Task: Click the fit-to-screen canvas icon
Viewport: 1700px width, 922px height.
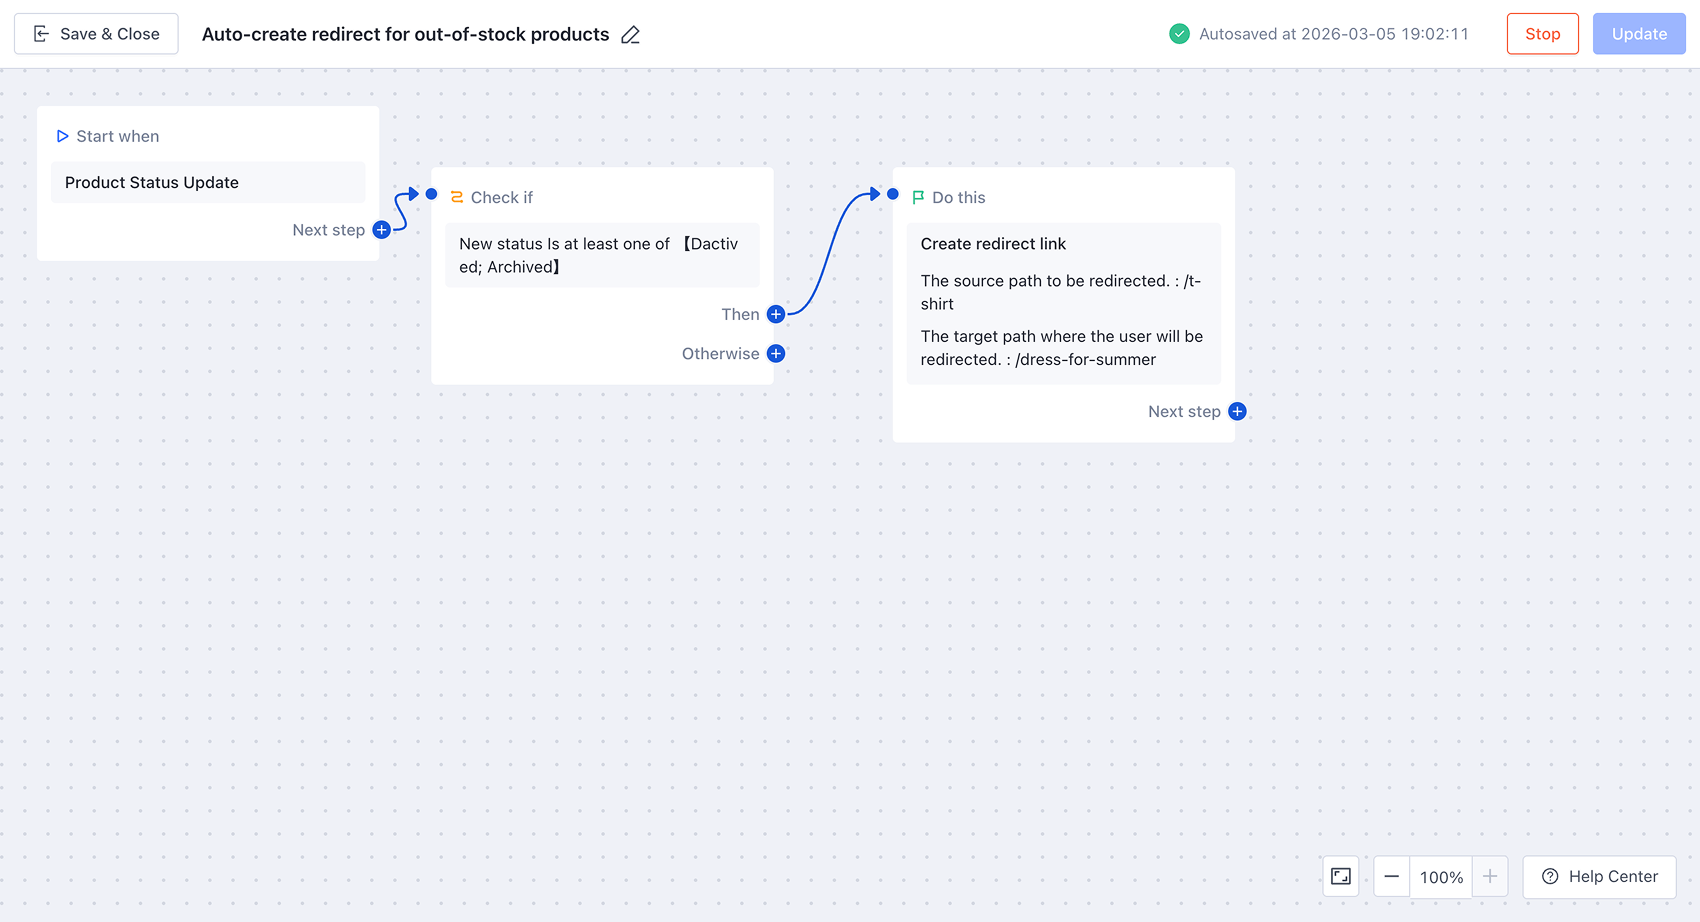Action: click(x=1341, y=877)
